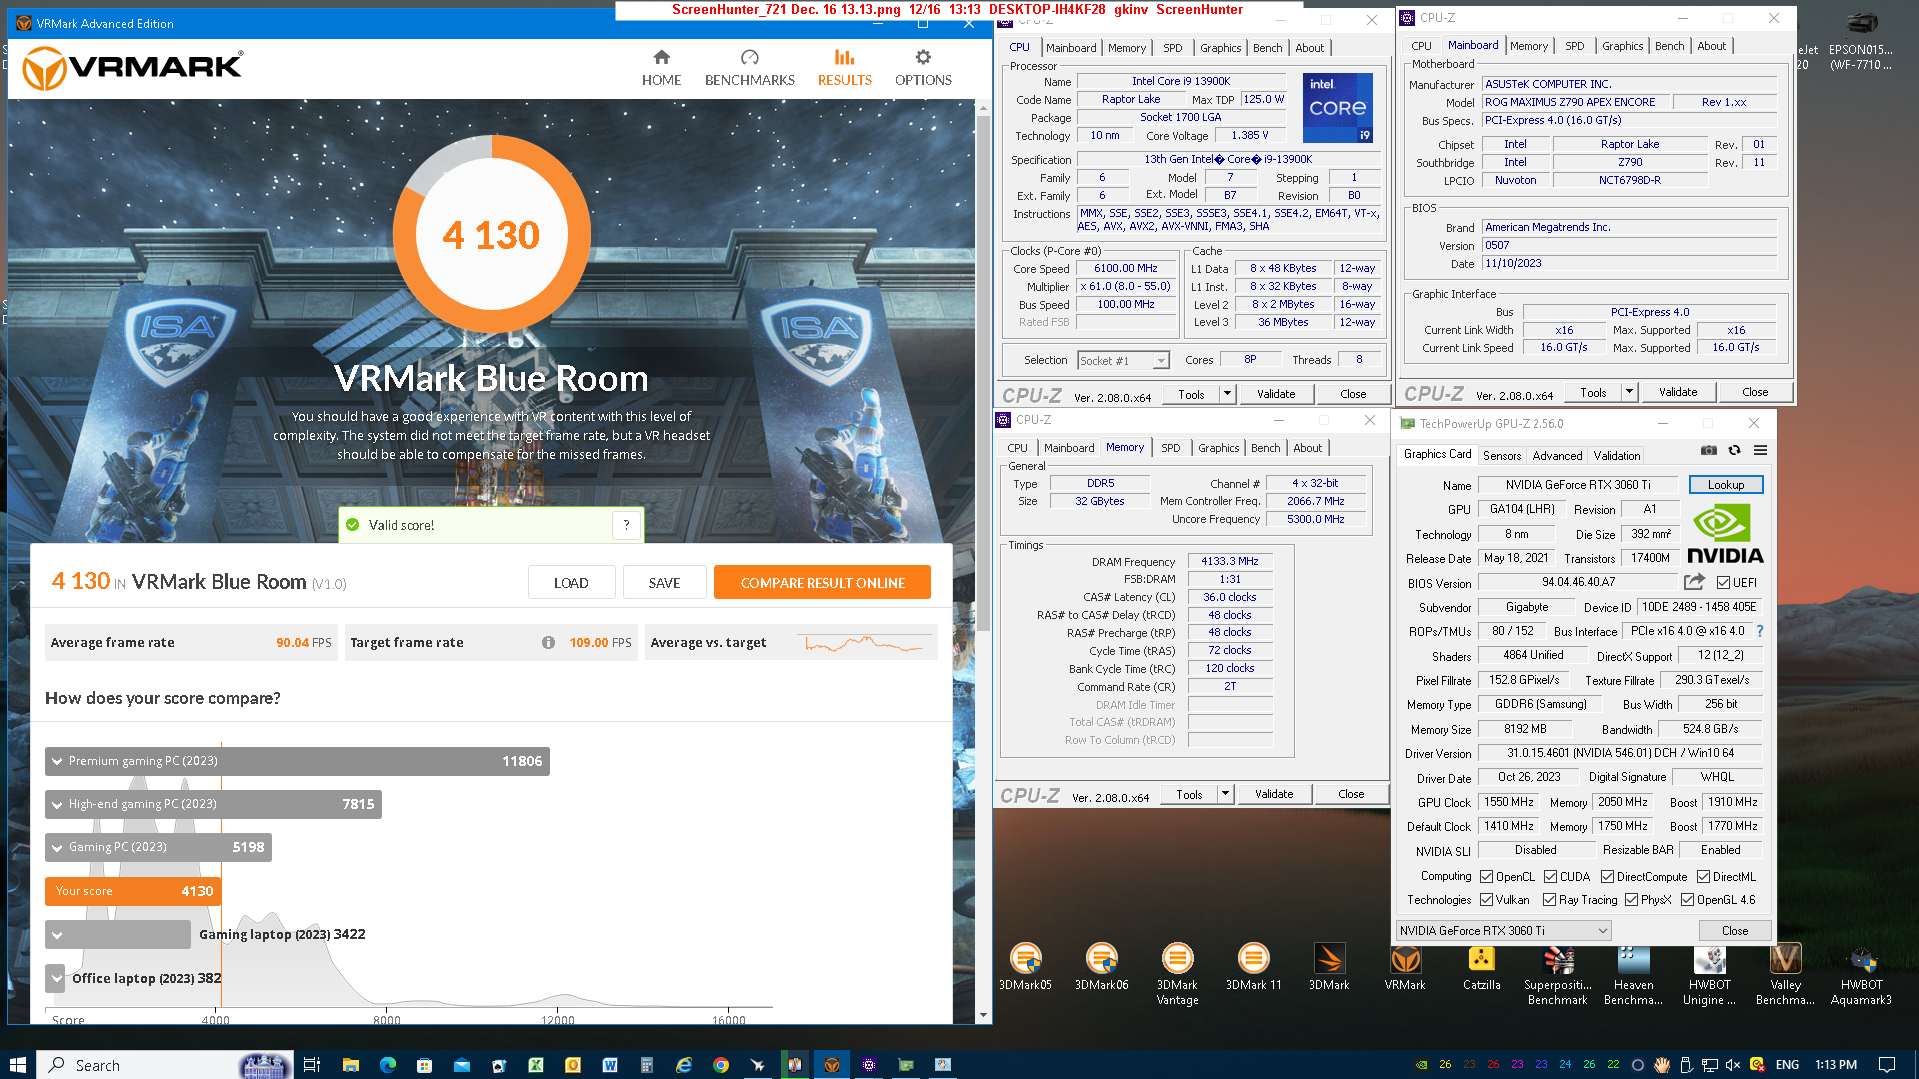This screenshot has height=1079, width=1919.
Task: Open the Valley Benchmark desktop shortcut
Action: (1785, 974)
